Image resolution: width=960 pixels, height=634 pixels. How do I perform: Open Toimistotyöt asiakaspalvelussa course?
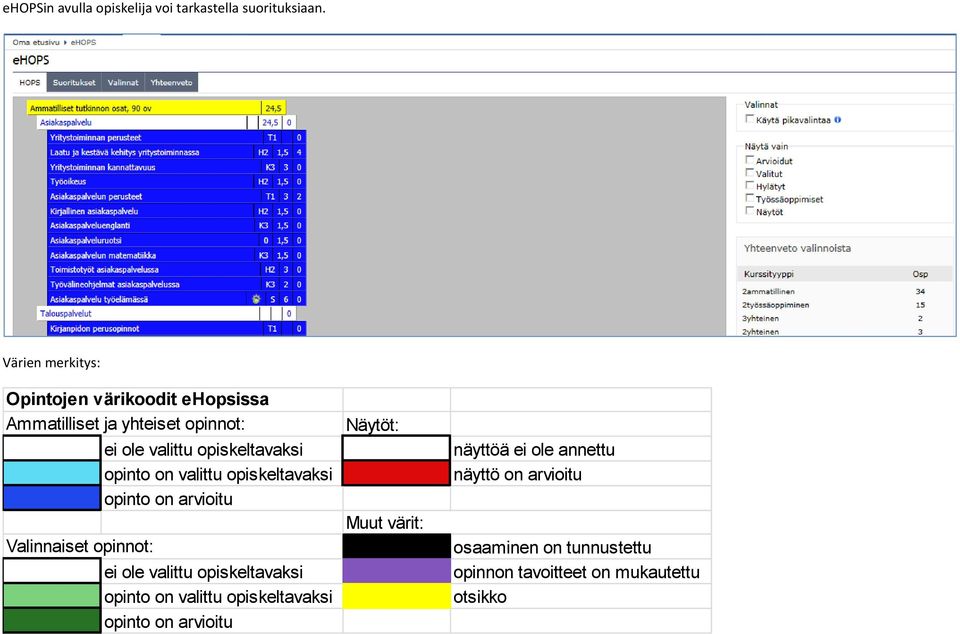click(x=177, y=269)
